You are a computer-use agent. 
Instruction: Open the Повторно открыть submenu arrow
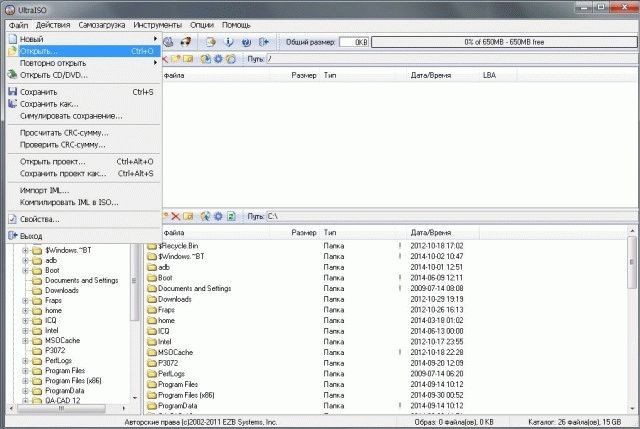155,63
